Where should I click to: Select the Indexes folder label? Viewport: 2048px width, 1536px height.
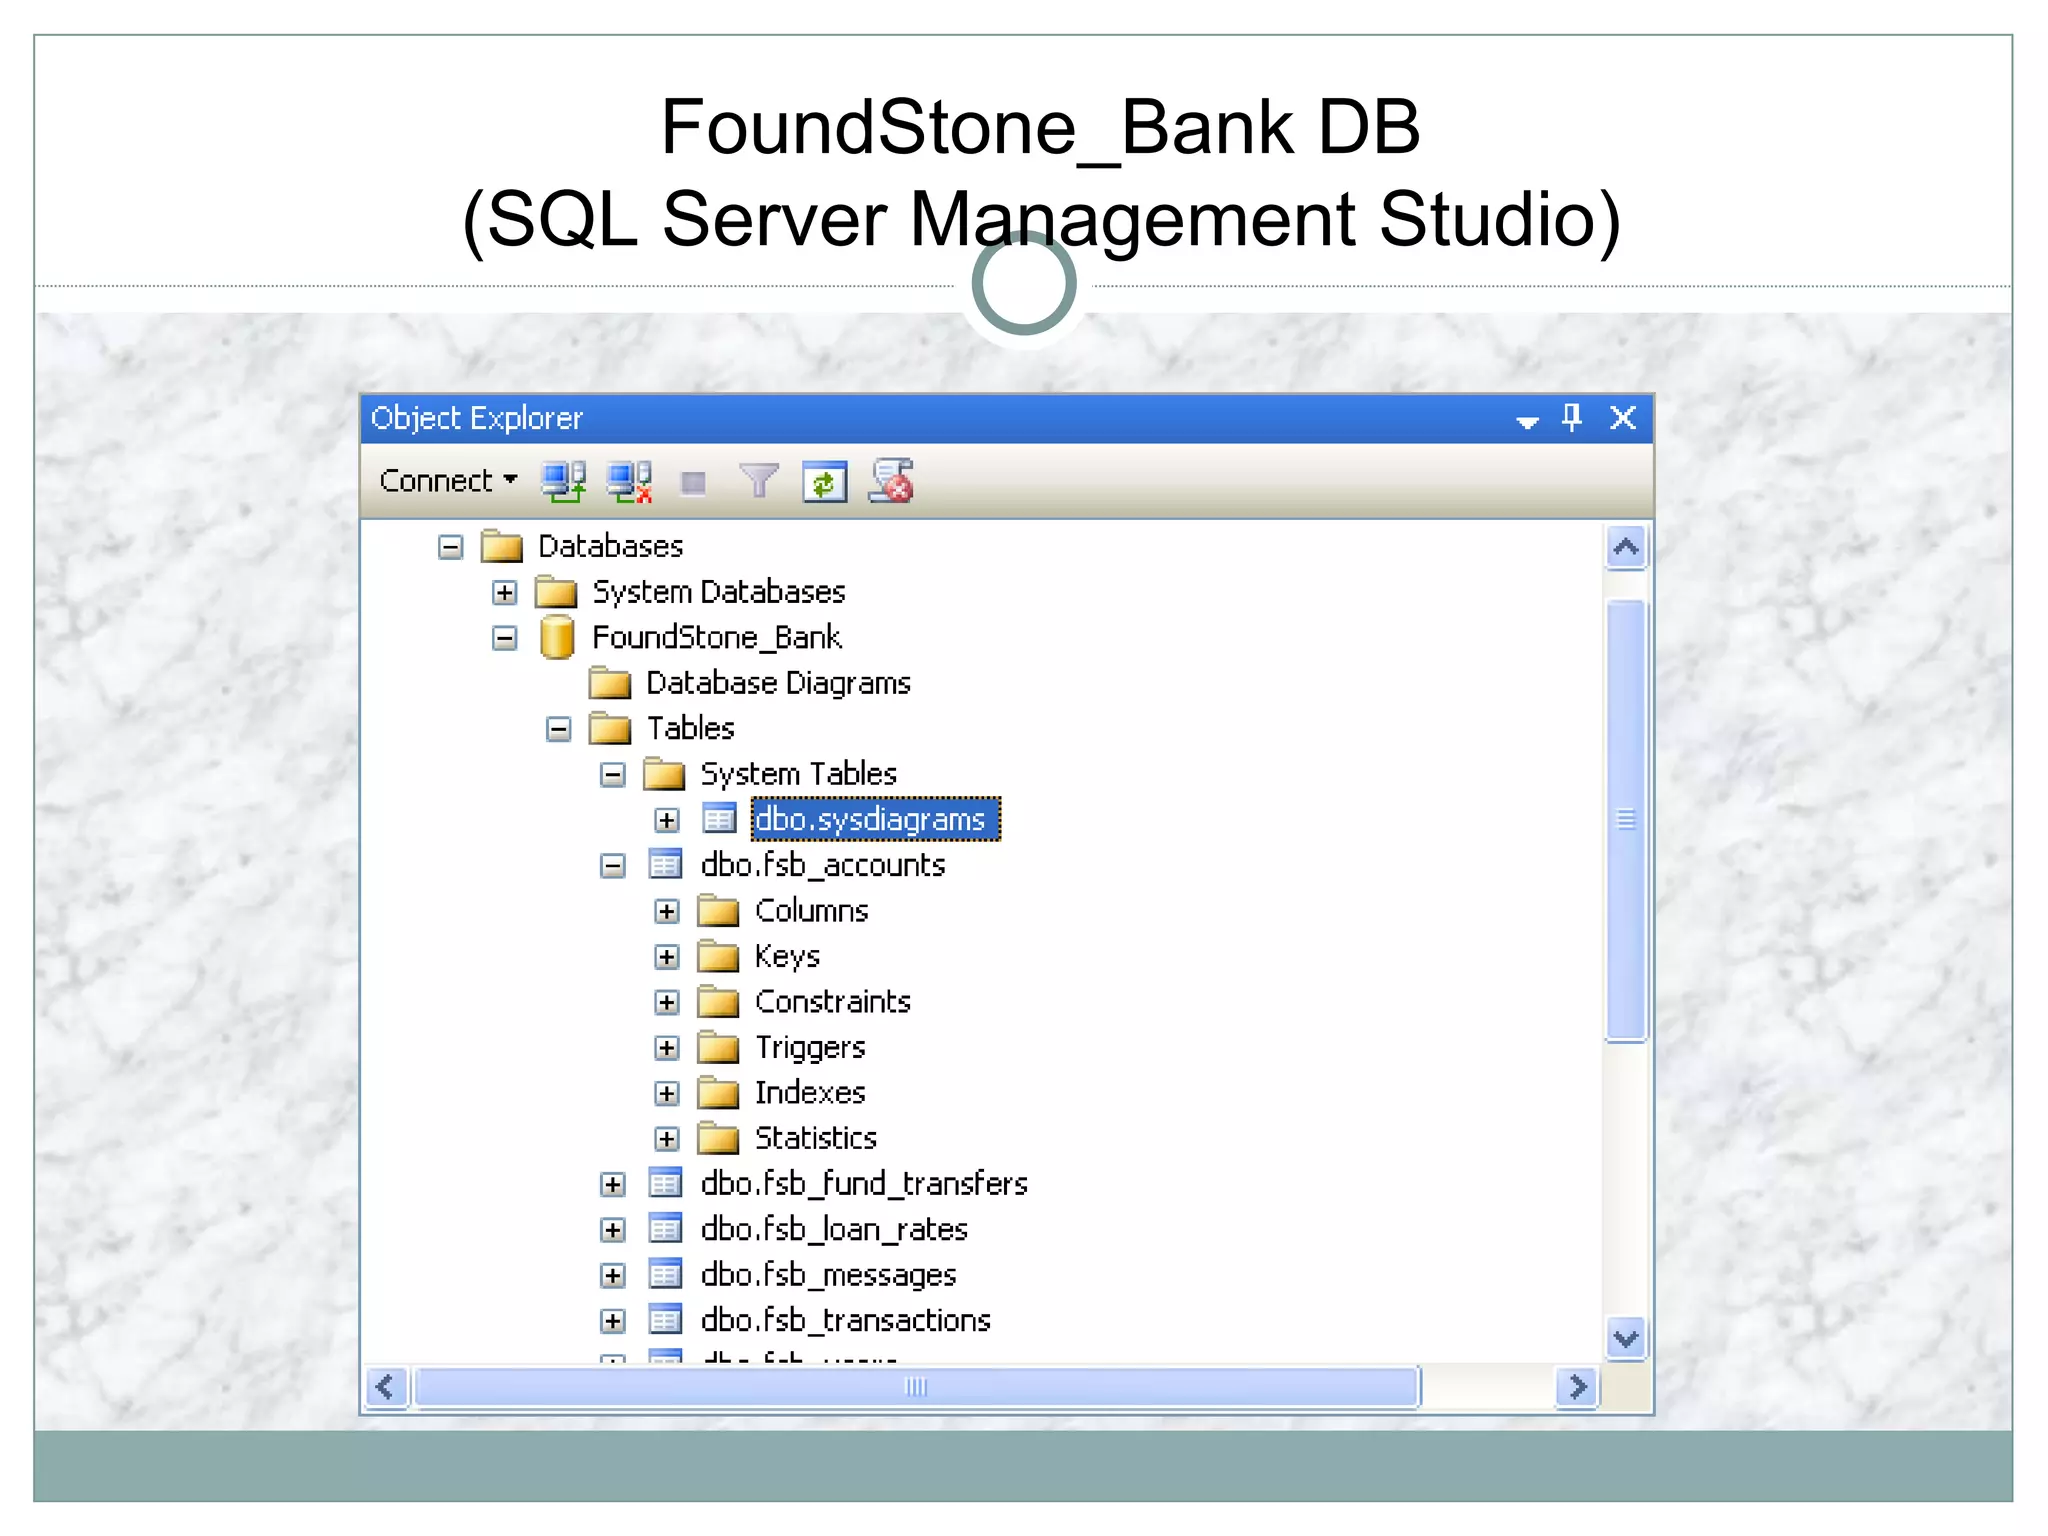pos(810,1092)
